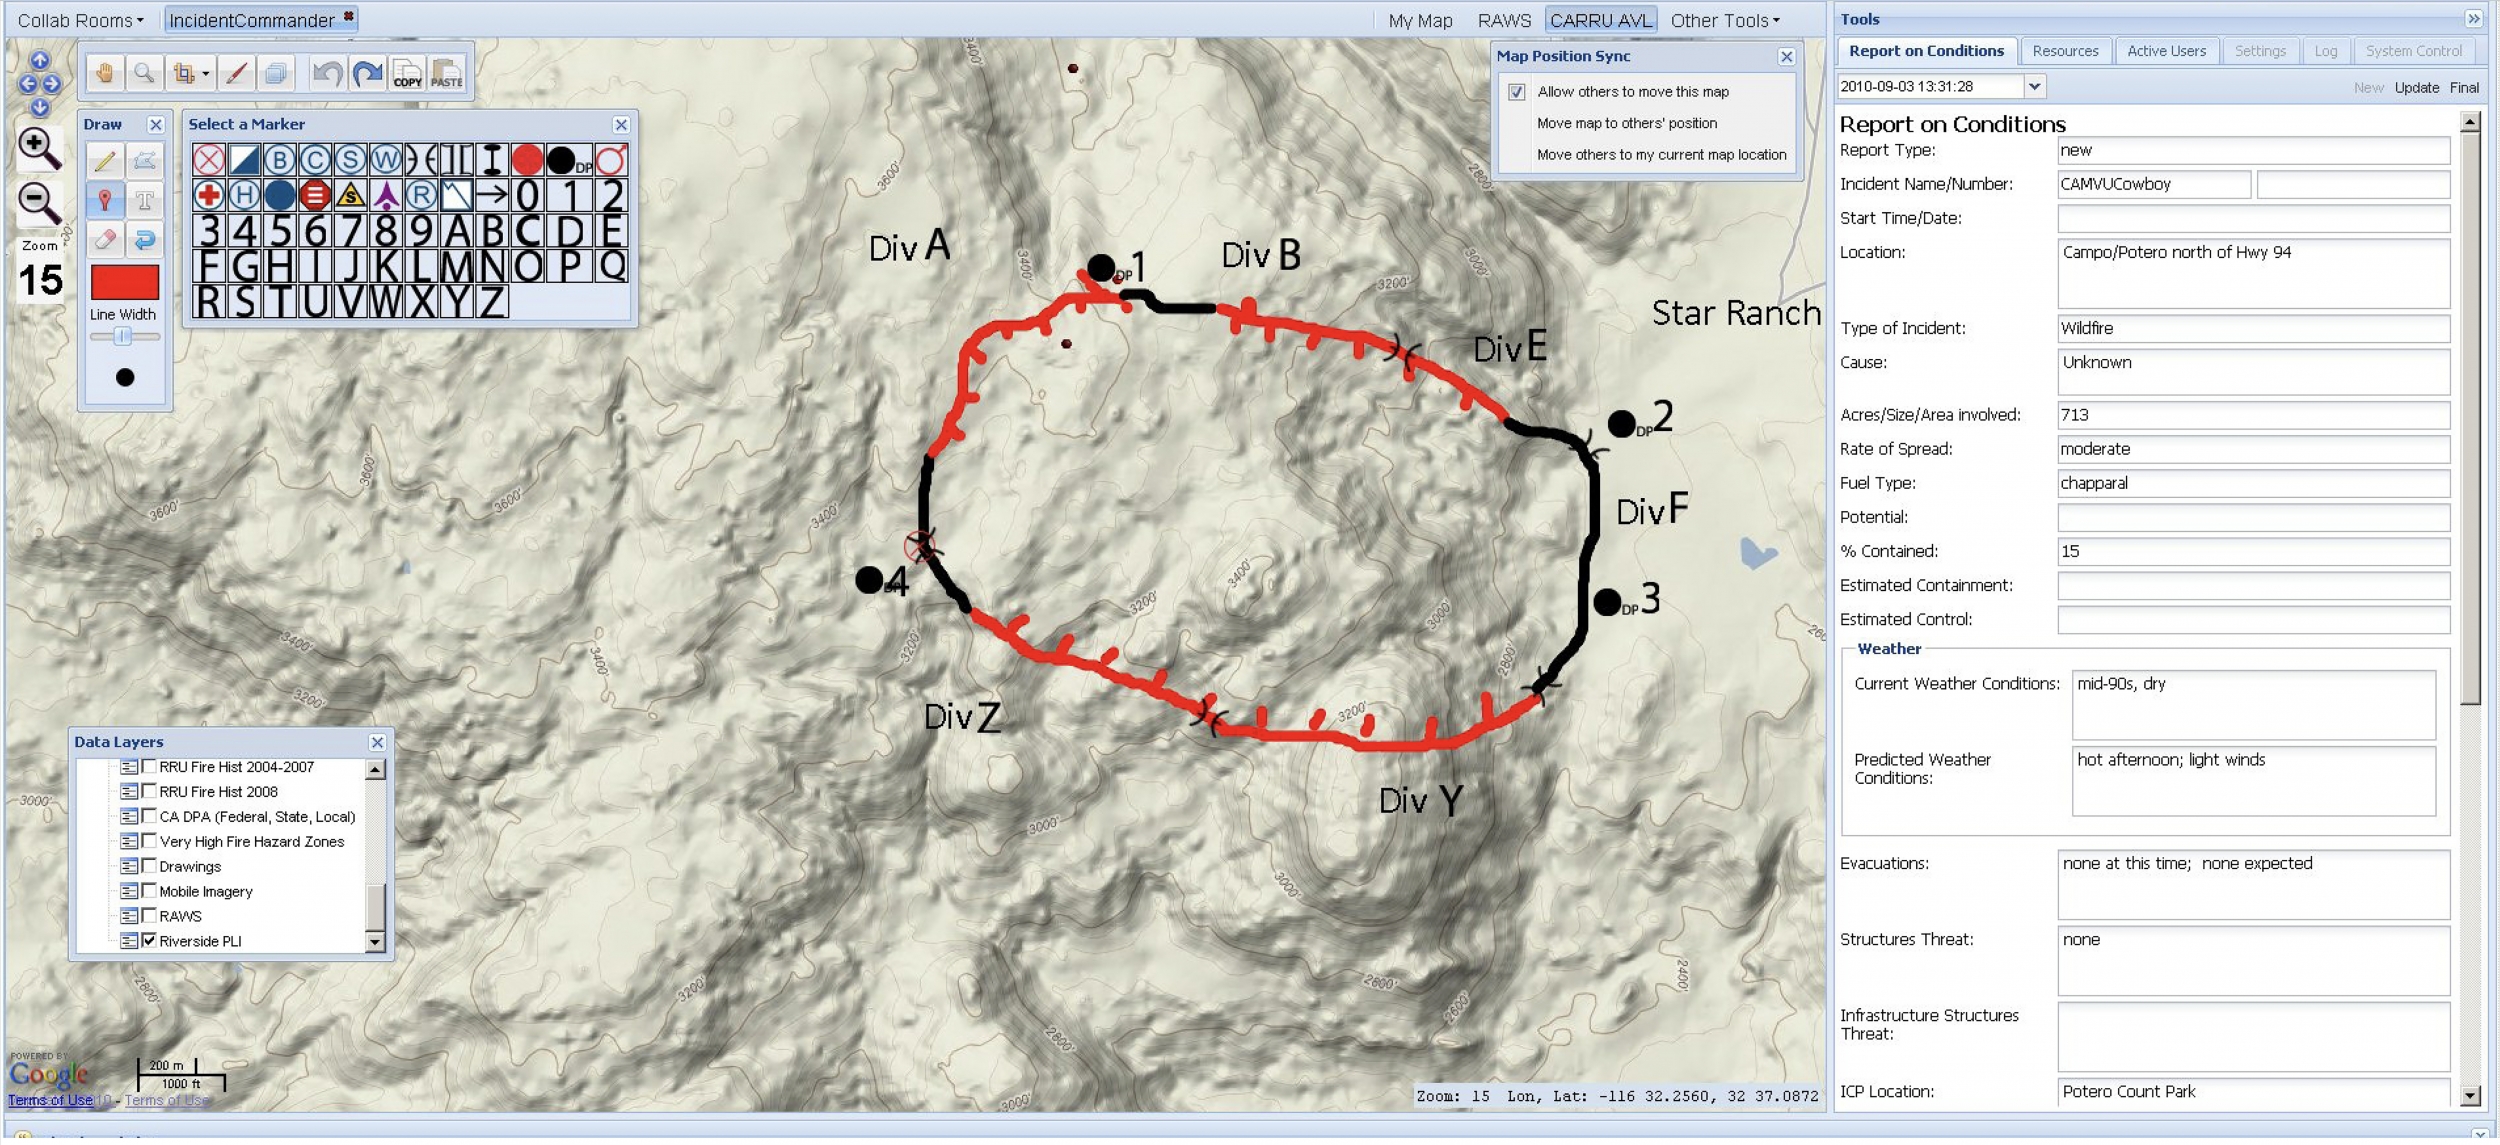Screen dimensions: 2500x1145
Task: Scroll down the Data Layers list
Action: pos(373,941)
